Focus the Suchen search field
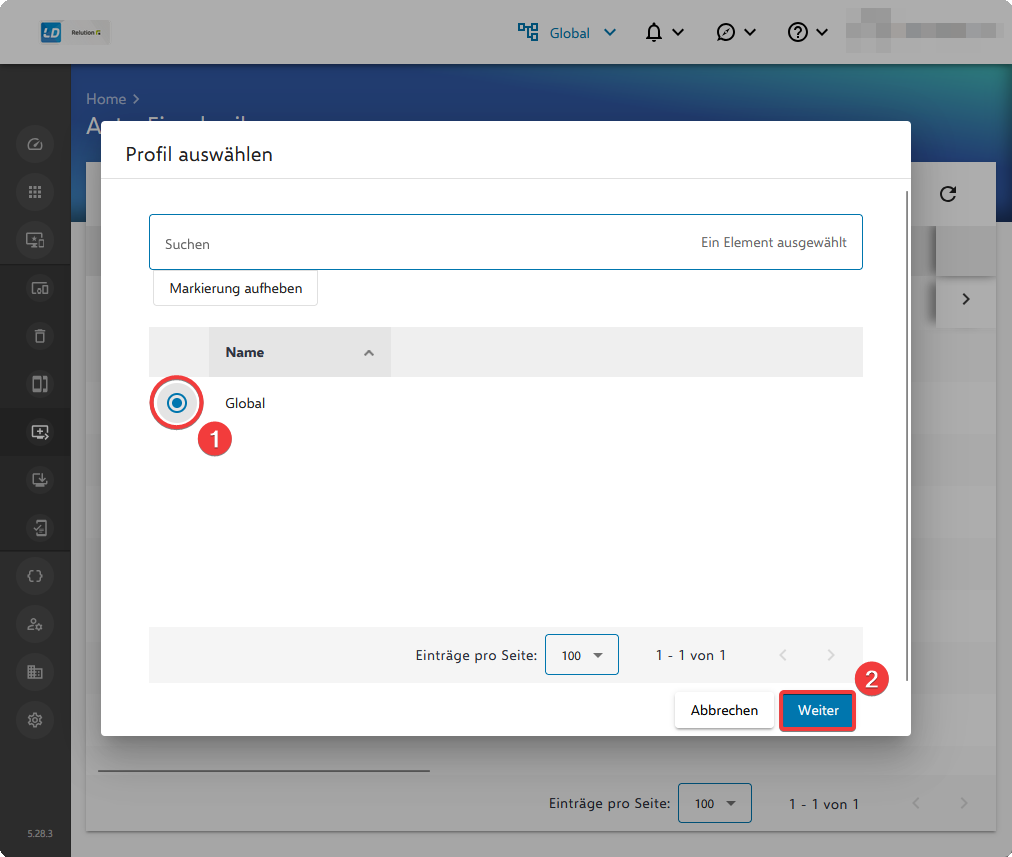The image size is (1012, 857). (505, 242)
